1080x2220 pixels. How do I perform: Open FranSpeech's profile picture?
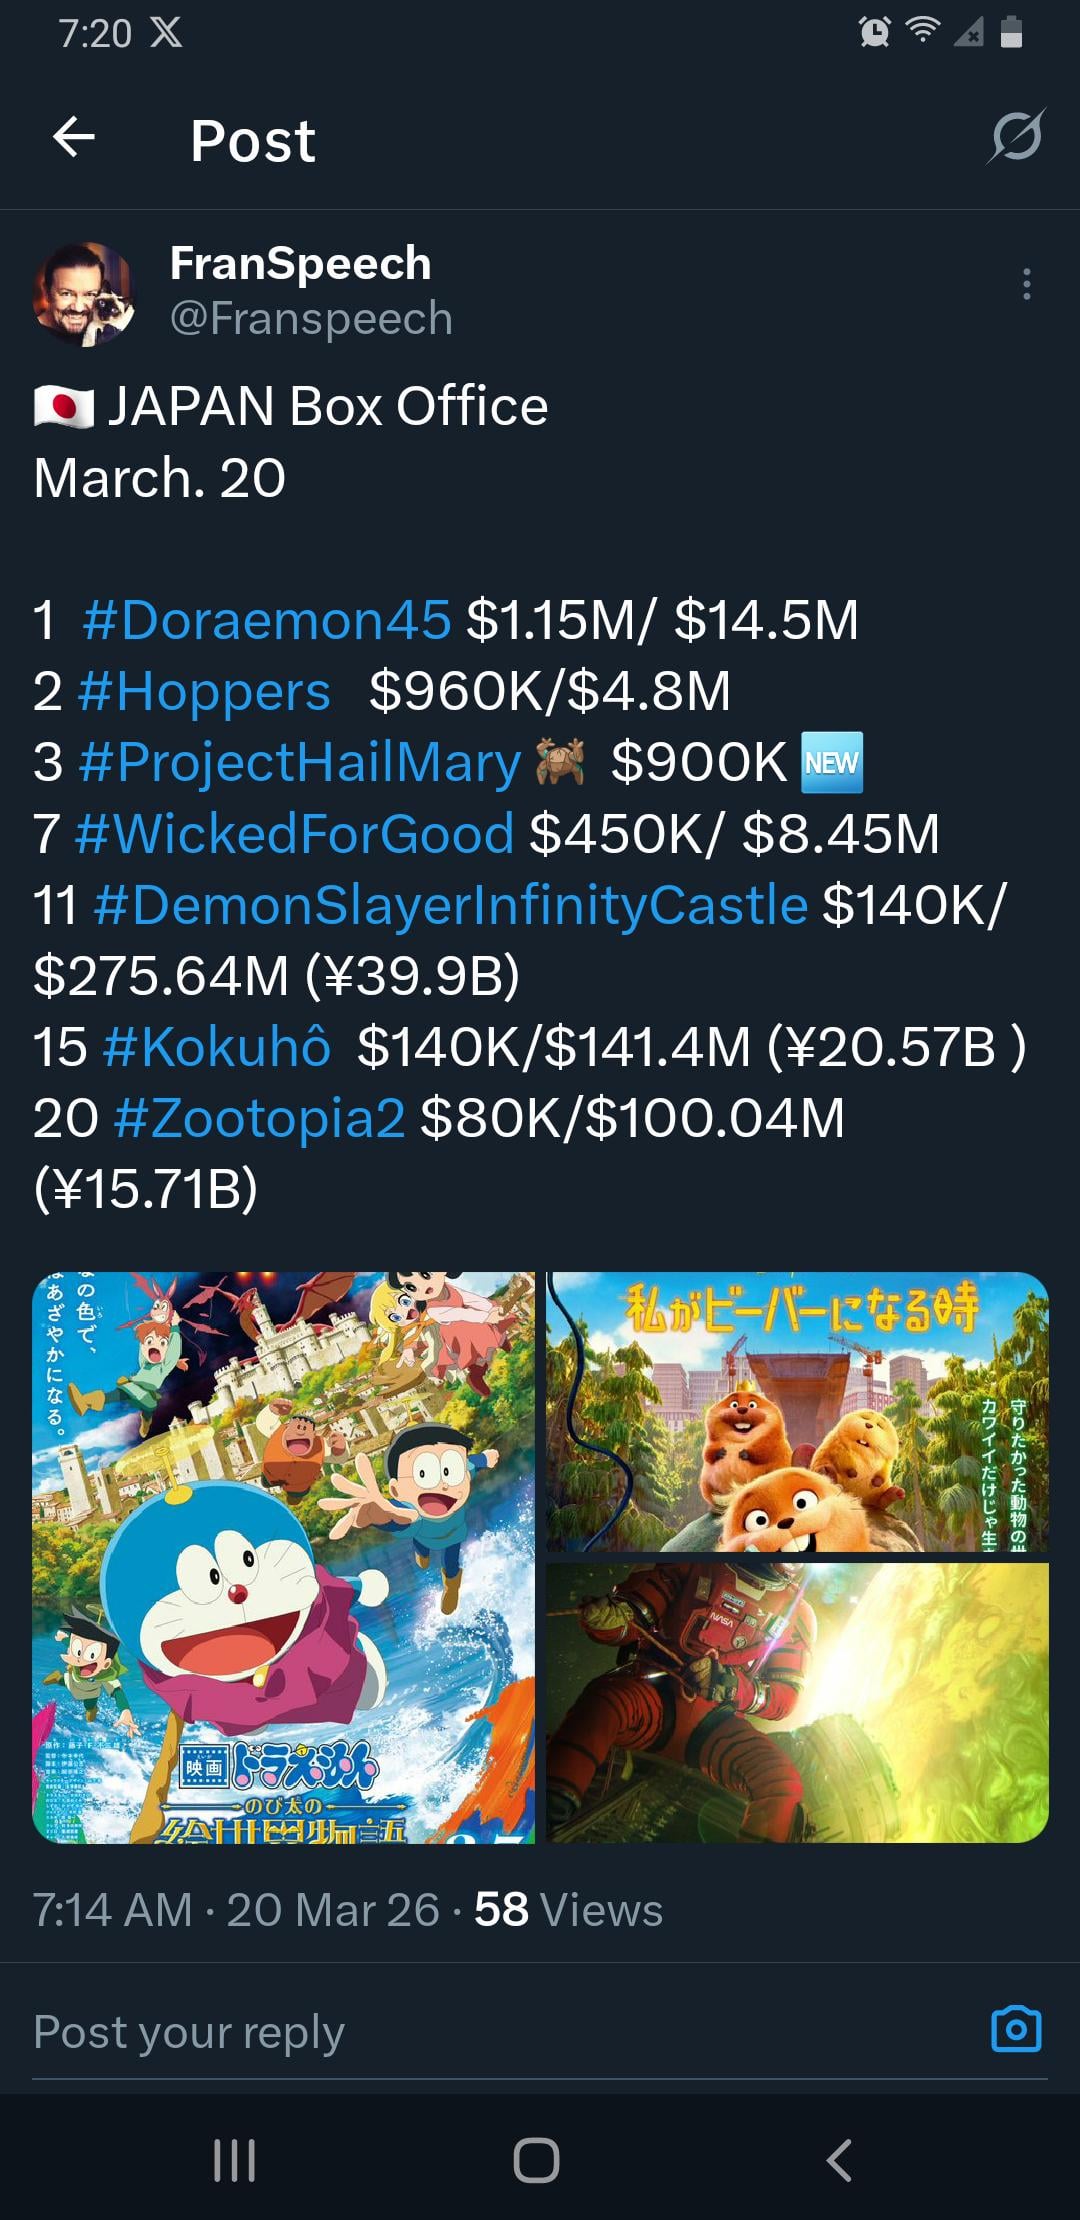85,294
